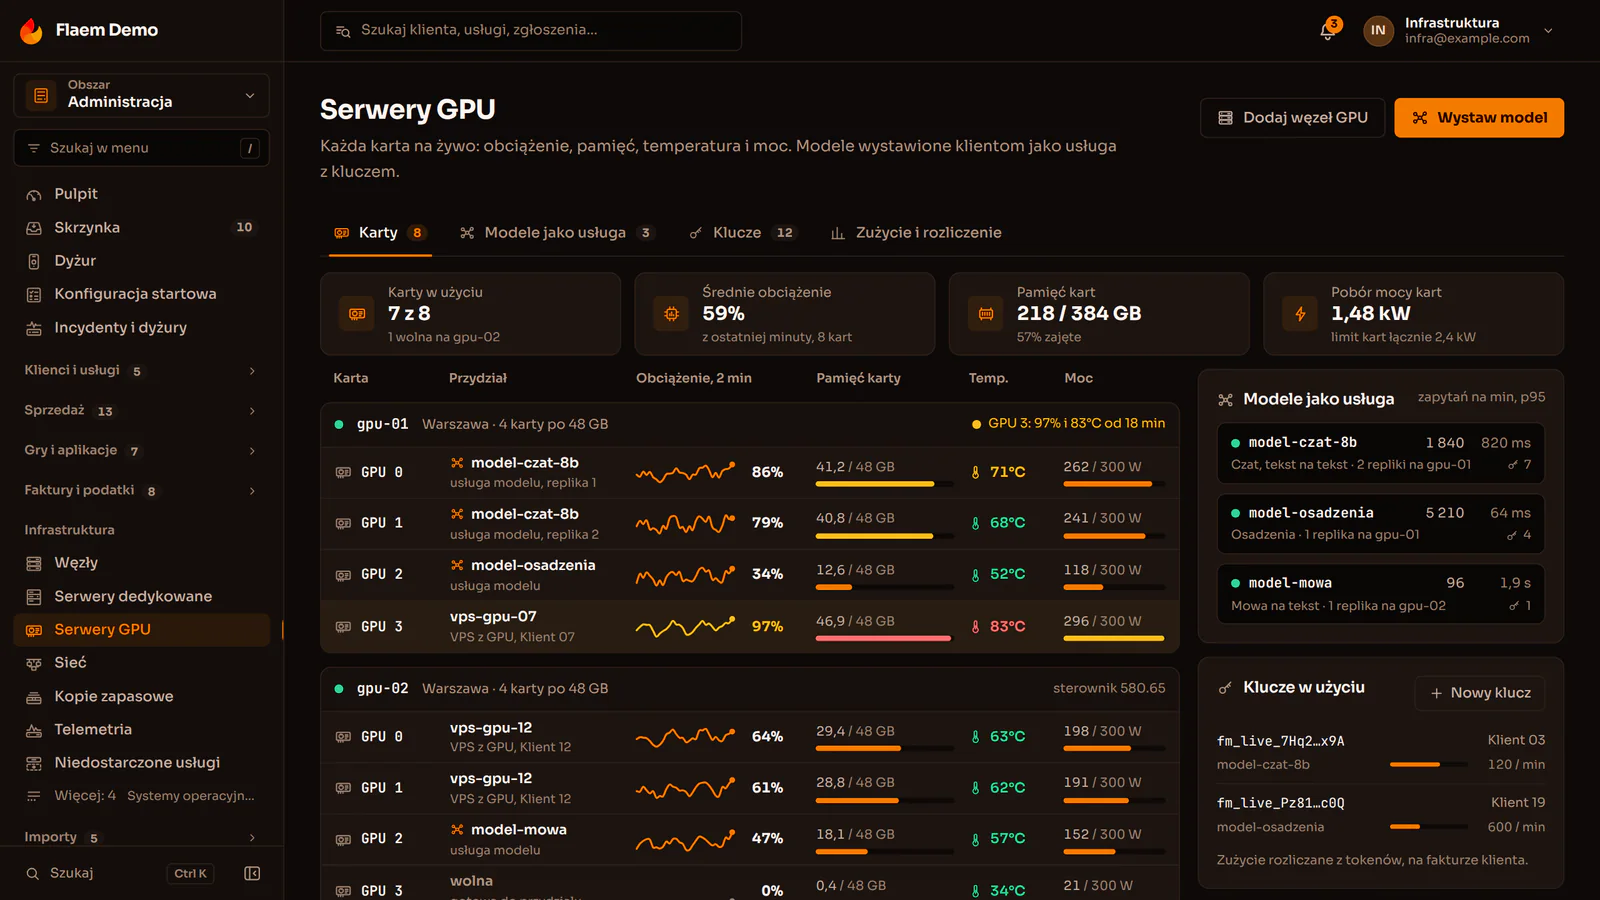Expand the Importy section

pyautogui.click(x=141, y=837)
